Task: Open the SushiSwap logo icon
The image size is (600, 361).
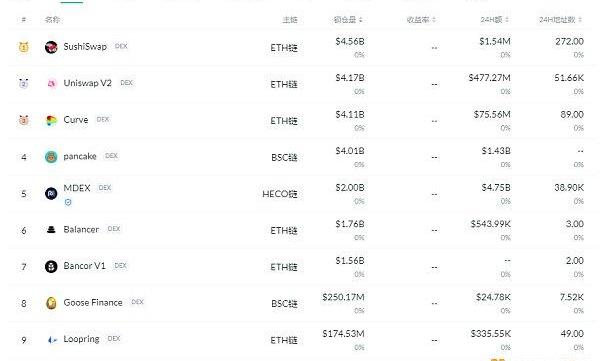Action: [51, 47]
